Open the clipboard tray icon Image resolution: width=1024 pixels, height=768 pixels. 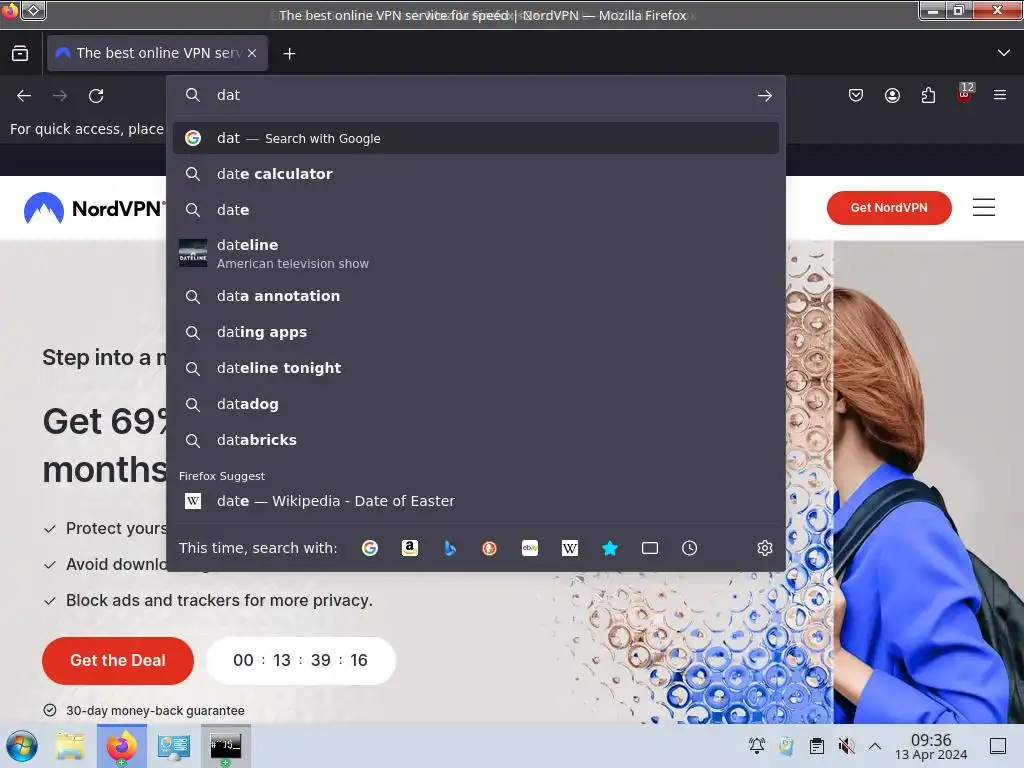point(816,746)
